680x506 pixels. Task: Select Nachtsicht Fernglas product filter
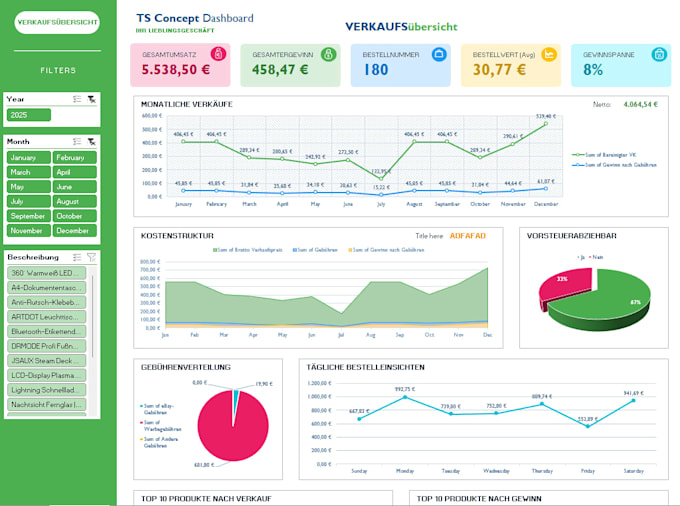[46, 405]
